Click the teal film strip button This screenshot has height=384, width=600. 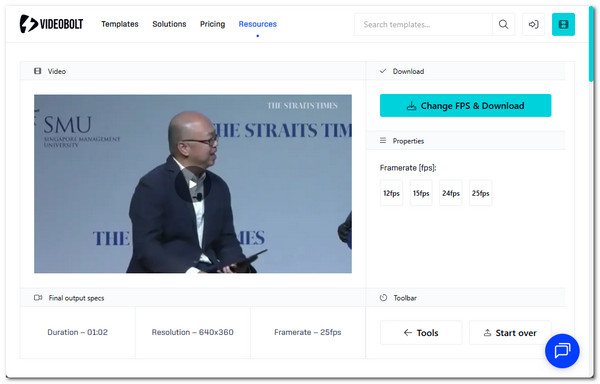[563, 24]
